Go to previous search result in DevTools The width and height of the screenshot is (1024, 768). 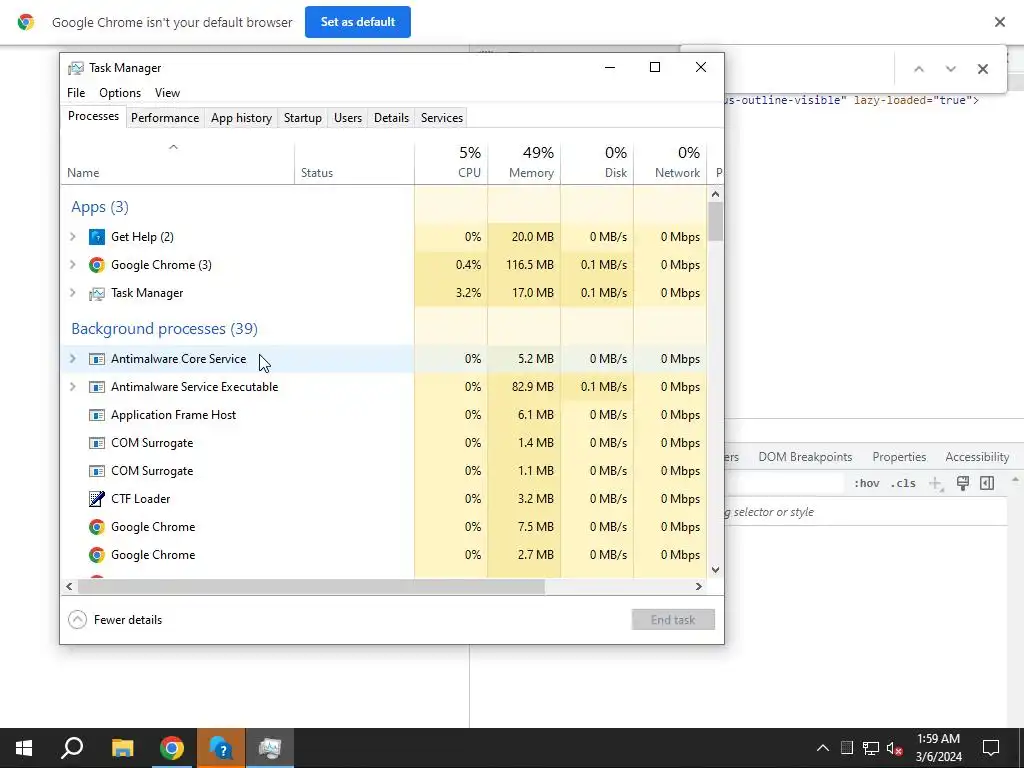tap(919, 69)
